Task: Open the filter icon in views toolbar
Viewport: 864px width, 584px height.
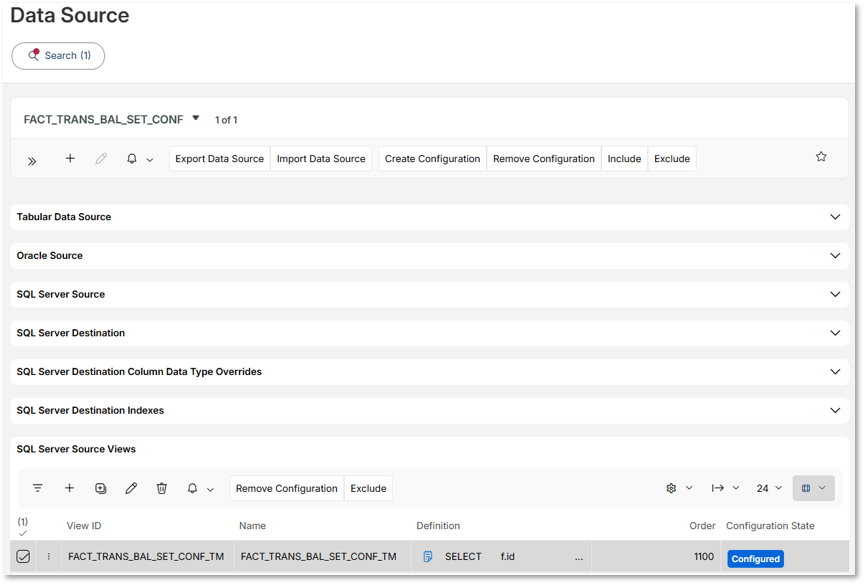Action: (37, 488)
